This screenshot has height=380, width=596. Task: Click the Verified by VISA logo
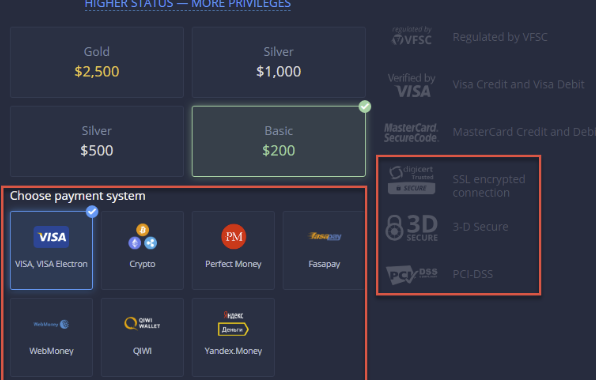click(x=412, y=85)
